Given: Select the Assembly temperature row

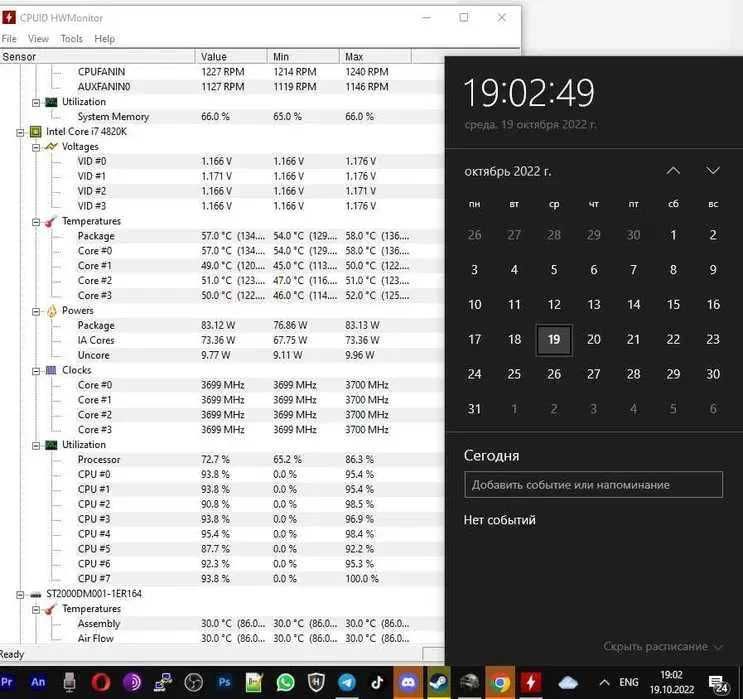Looking at the screenshot, I should 222,624.
